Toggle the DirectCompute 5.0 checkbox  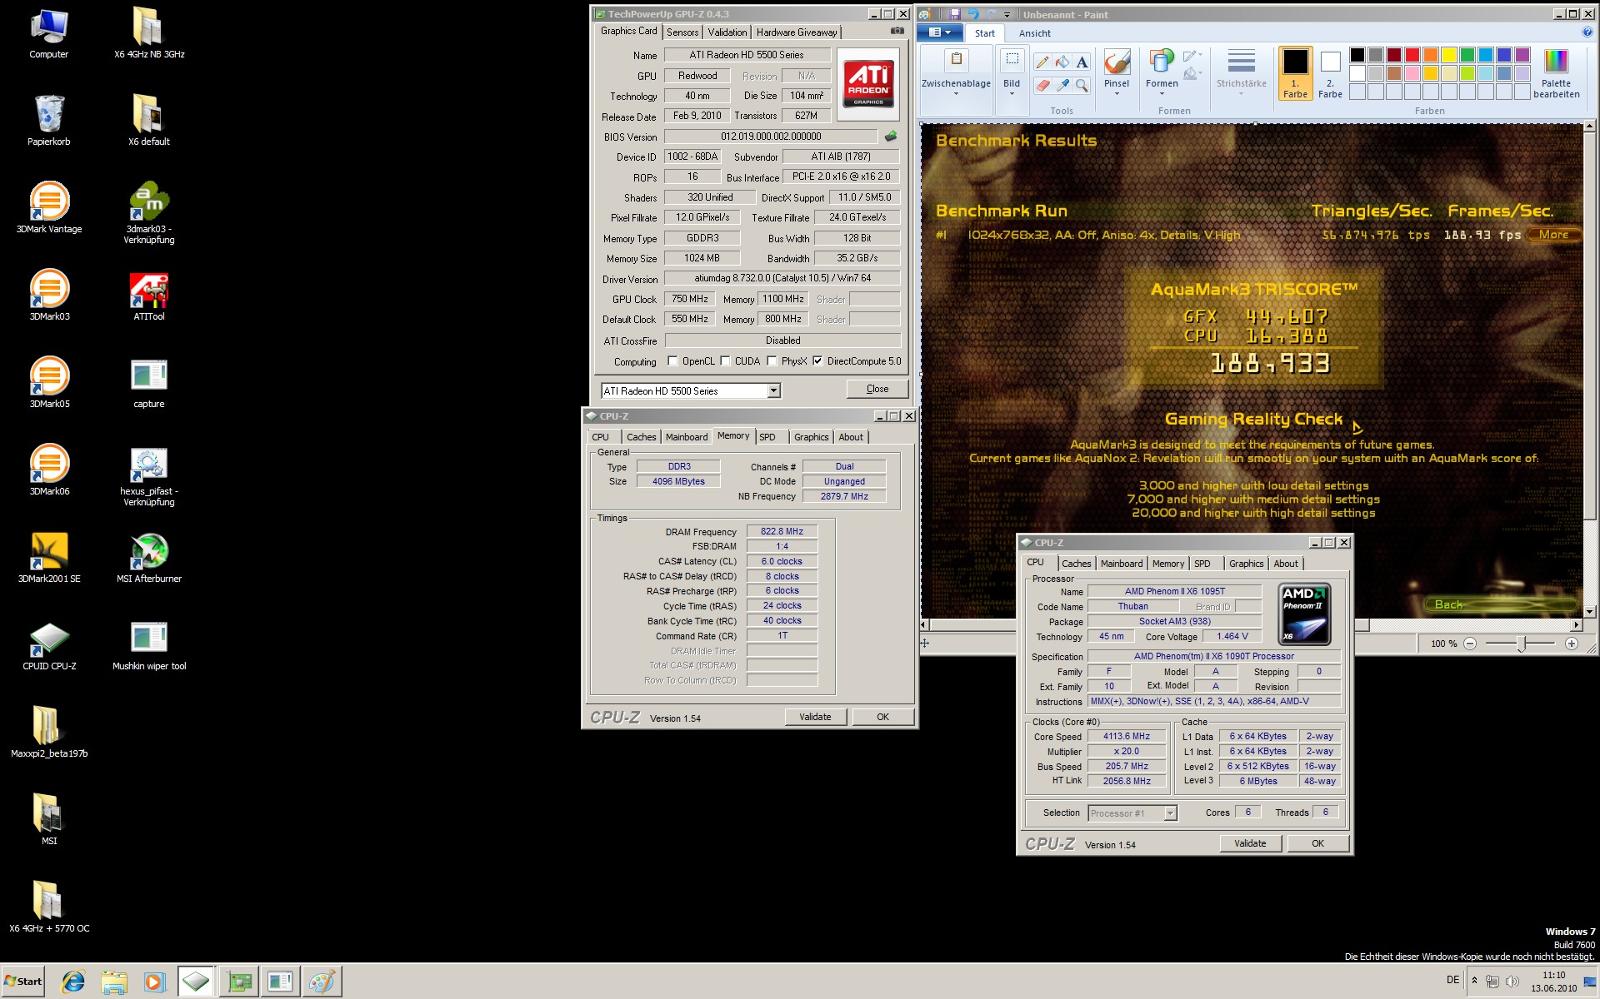click(x=817, y=361)
